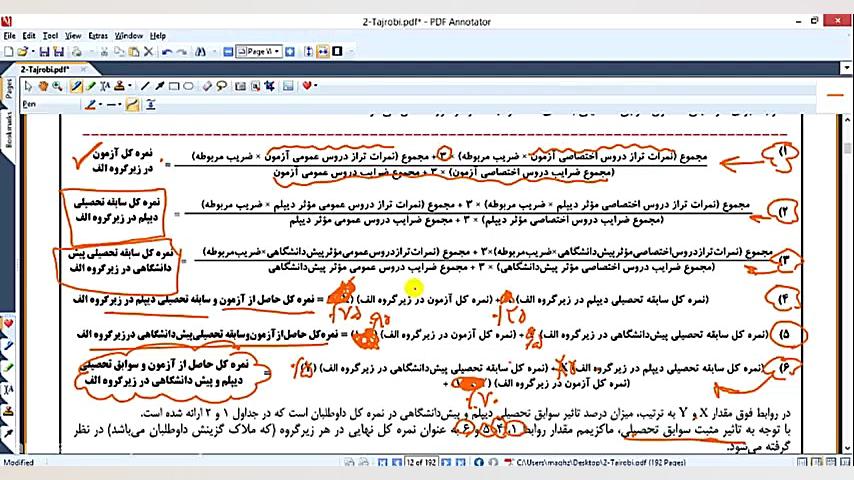Click the zoom out button
The height and width of the screenshot is (480, 854).
pos(228,52)
